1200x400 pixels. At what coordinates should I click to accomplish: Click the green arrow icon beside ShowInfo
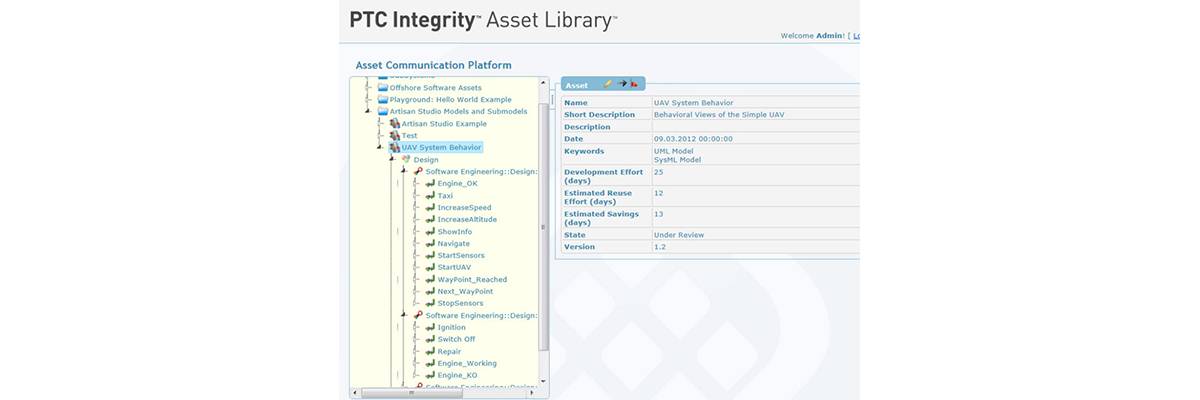click(x=430, y=232)
